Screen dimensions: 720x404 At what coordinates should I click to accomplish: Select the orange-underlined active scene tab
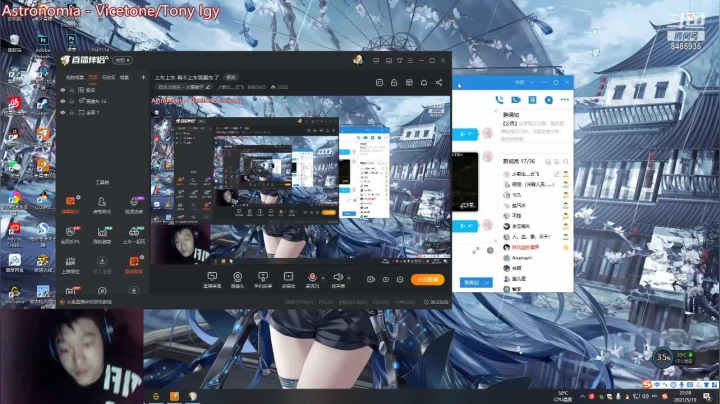pyautogui.click(x=93, y=78)
